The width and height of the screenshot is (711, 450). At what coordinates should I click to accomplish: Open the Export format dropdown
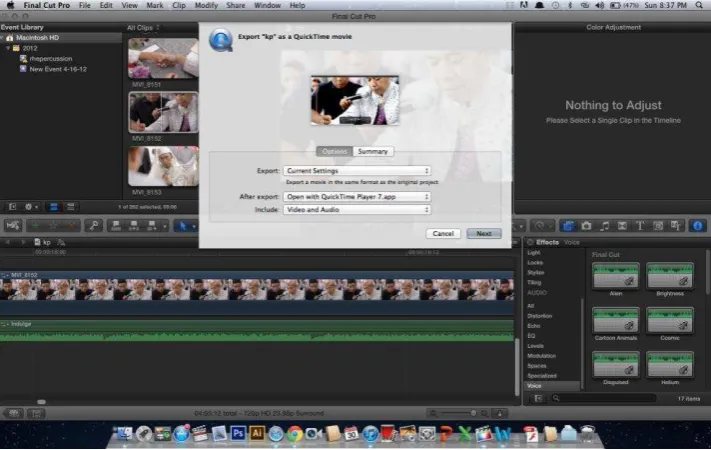357,171
